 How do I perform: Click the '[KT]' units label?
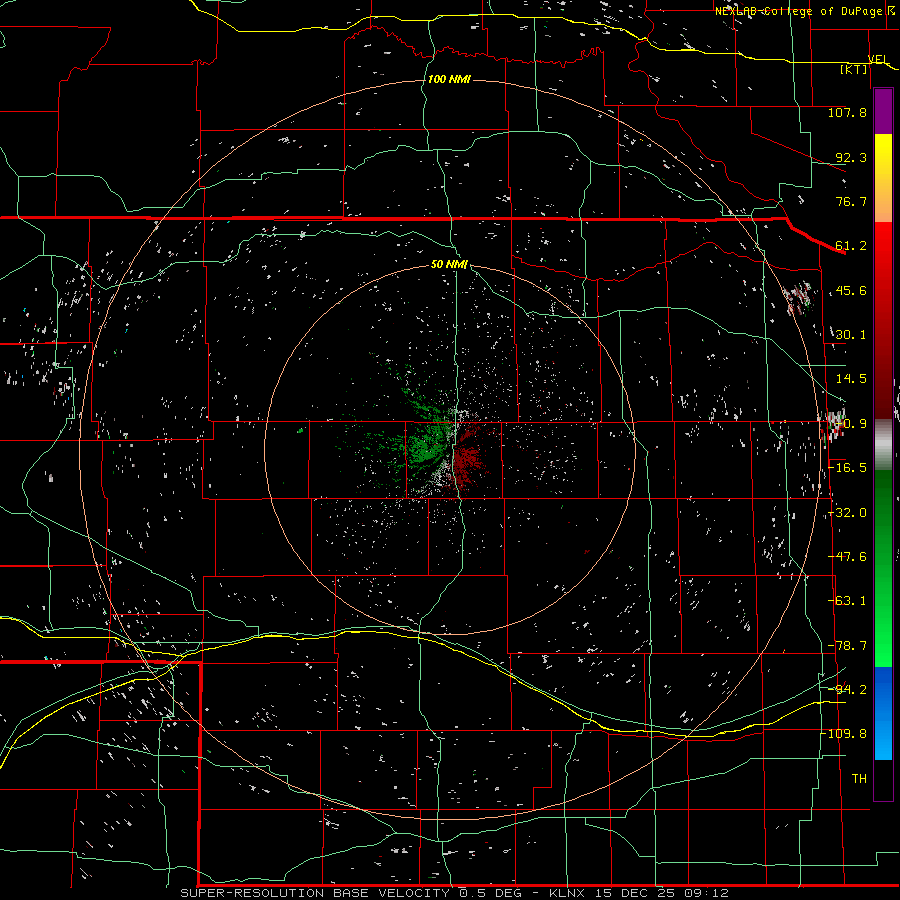[x=854, y=70]
